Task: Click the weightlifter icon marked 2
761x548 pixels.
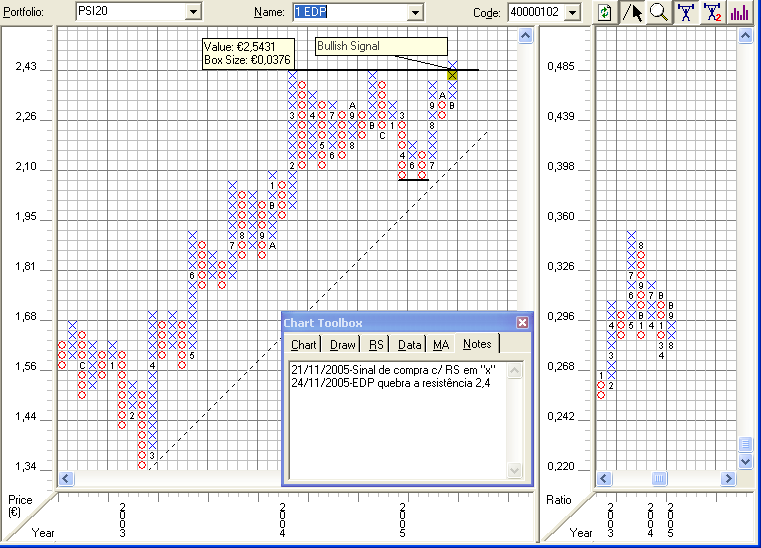Action: [x=712, y=12]
